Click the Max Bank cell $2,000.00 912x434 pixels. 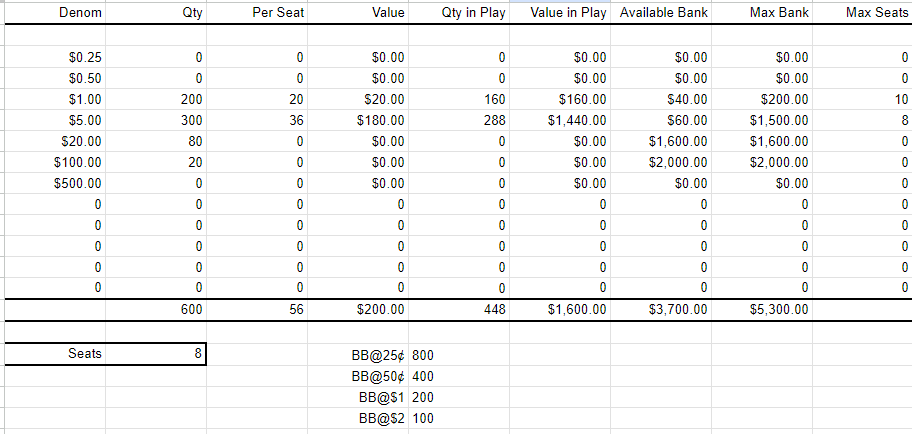pyautogui.click(x=763, y=162)
